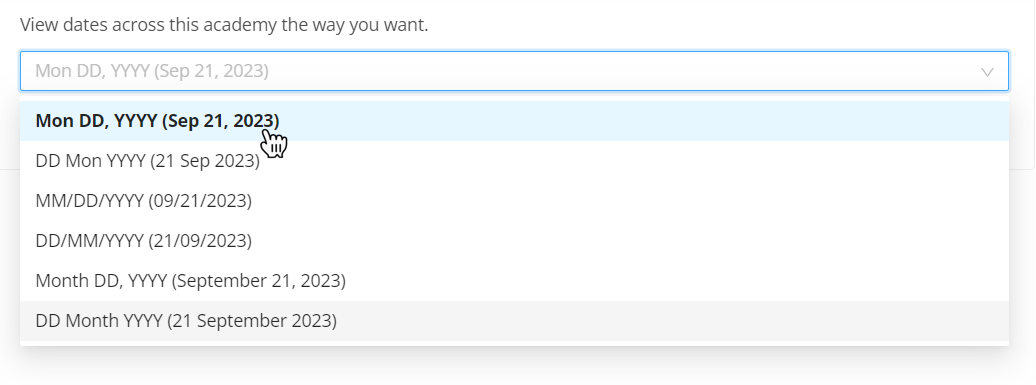Select DD/MM/YYYY (21/09/2023) option
1036x385 pixels.
tap(514, 241)
